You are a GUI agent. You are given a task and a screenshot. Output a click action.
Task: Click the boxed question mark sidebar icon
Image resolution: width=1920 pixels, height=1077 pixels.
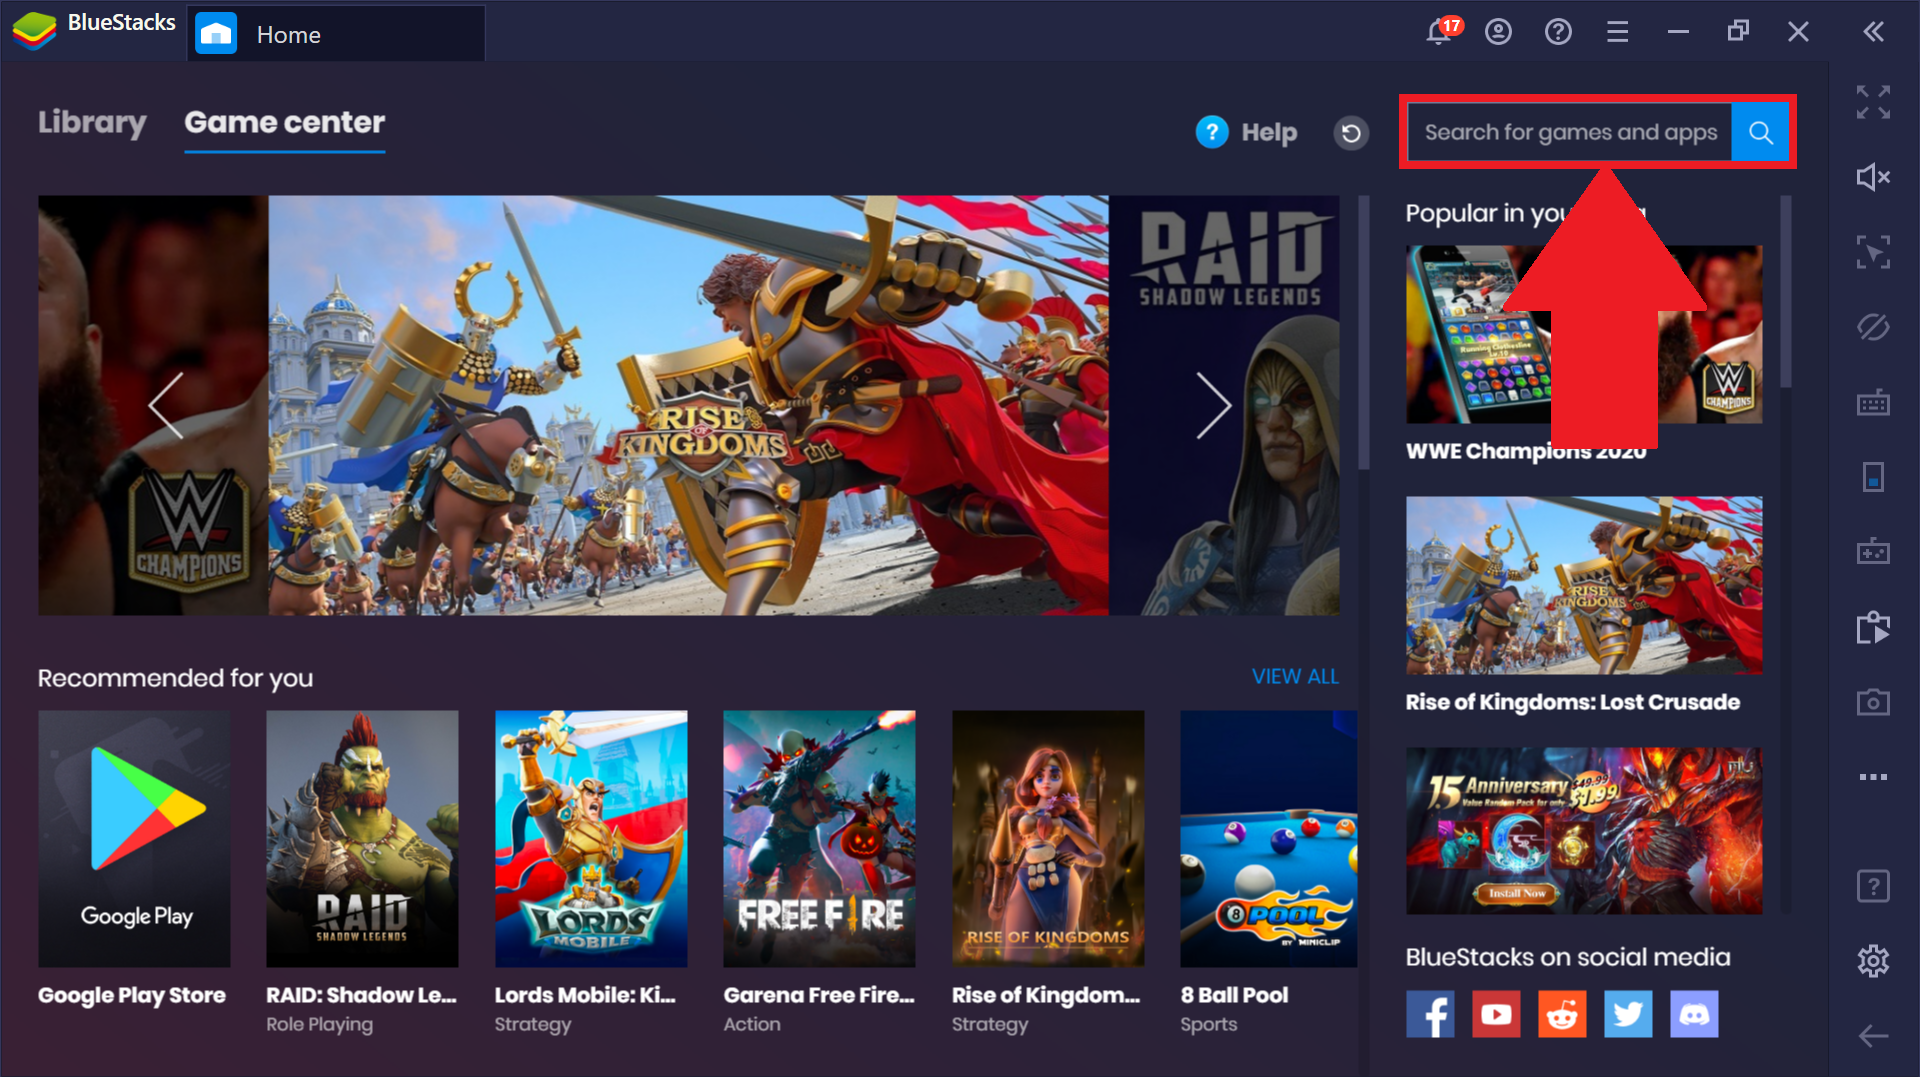pos(1873,886)
